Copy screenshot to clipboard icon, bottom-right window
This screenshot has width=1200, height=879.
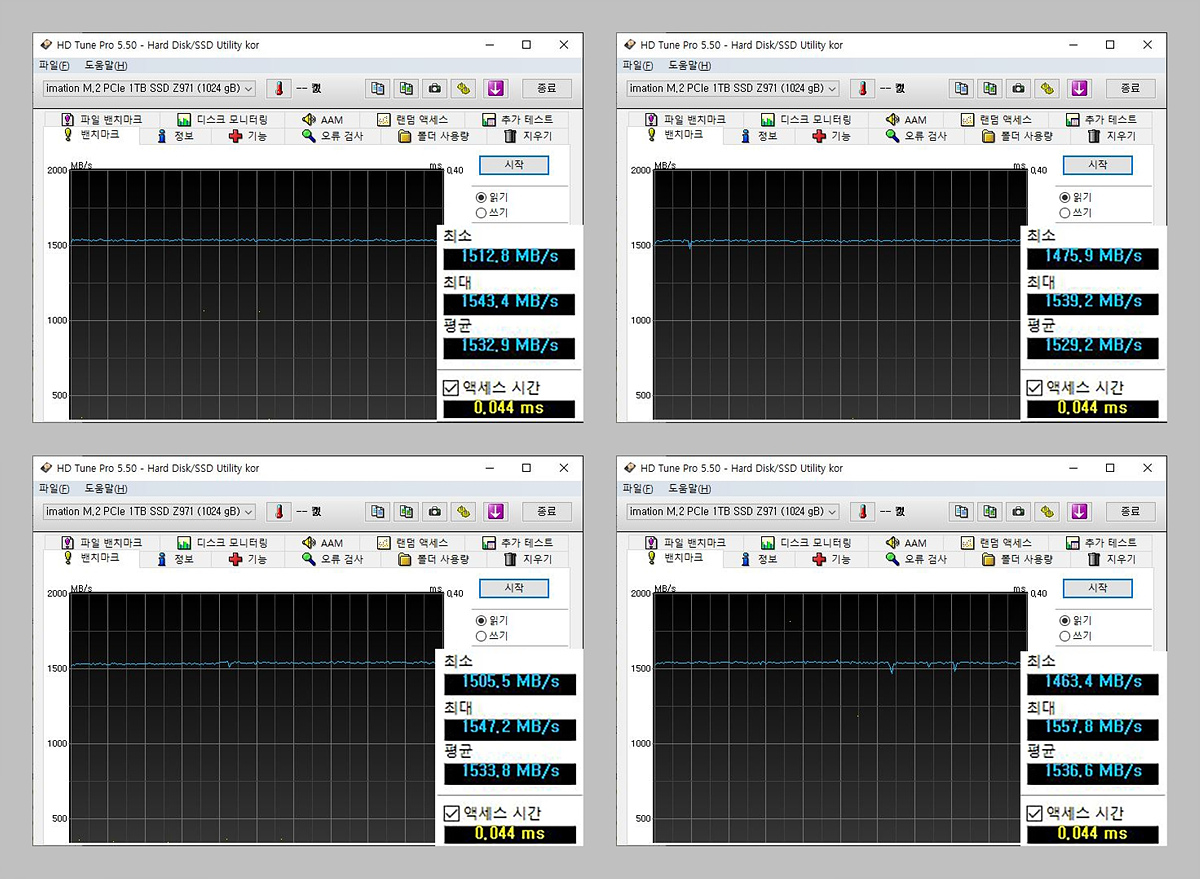pos(990,511)
